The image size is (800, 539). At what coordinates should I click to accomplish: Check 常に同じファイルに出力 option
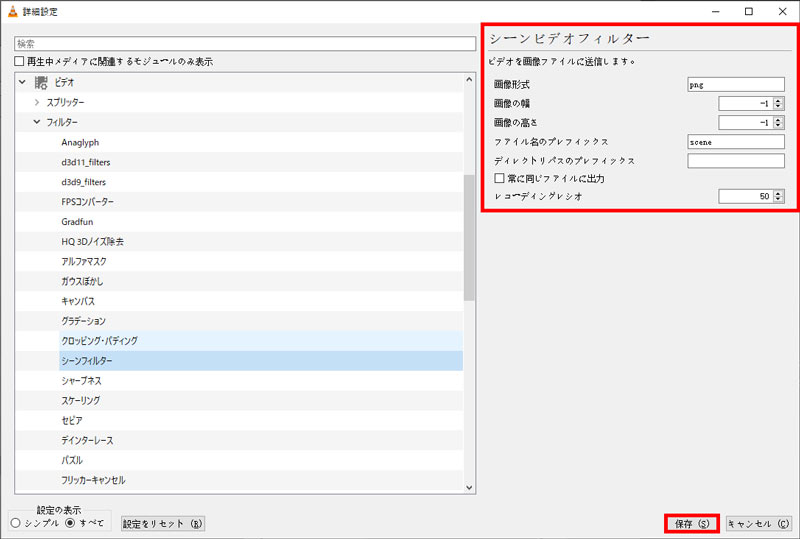[499, 178]
